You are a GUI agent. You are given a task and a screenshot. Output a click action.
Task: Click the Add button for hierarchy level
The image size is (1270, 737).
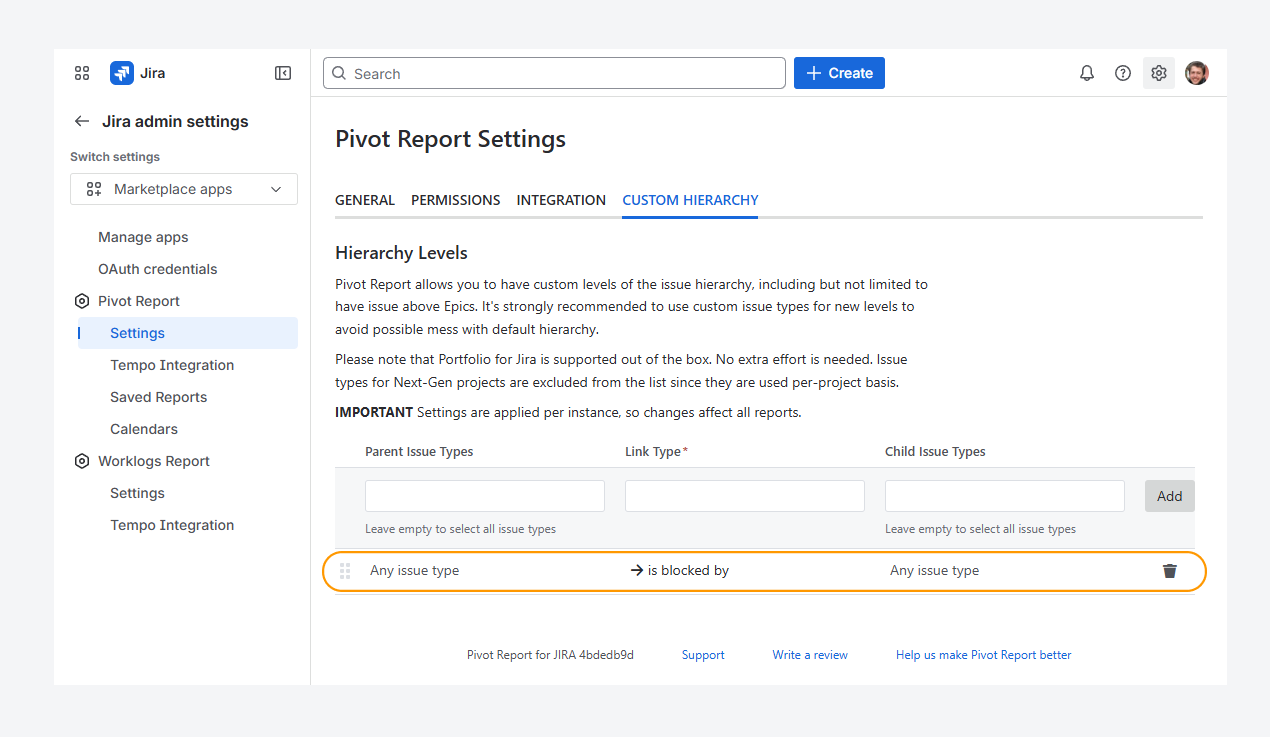tap(1170, 496)
